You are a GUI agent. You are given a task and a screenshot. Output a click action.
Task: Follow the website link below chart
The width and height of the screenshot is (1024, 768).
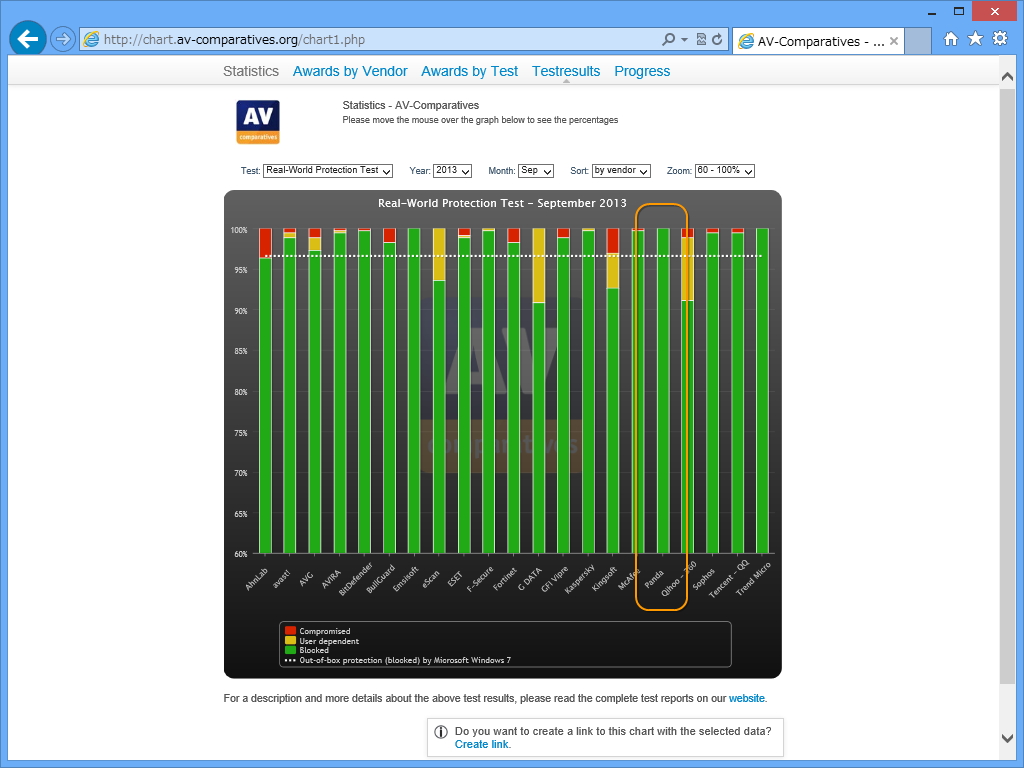click(746, 698)
